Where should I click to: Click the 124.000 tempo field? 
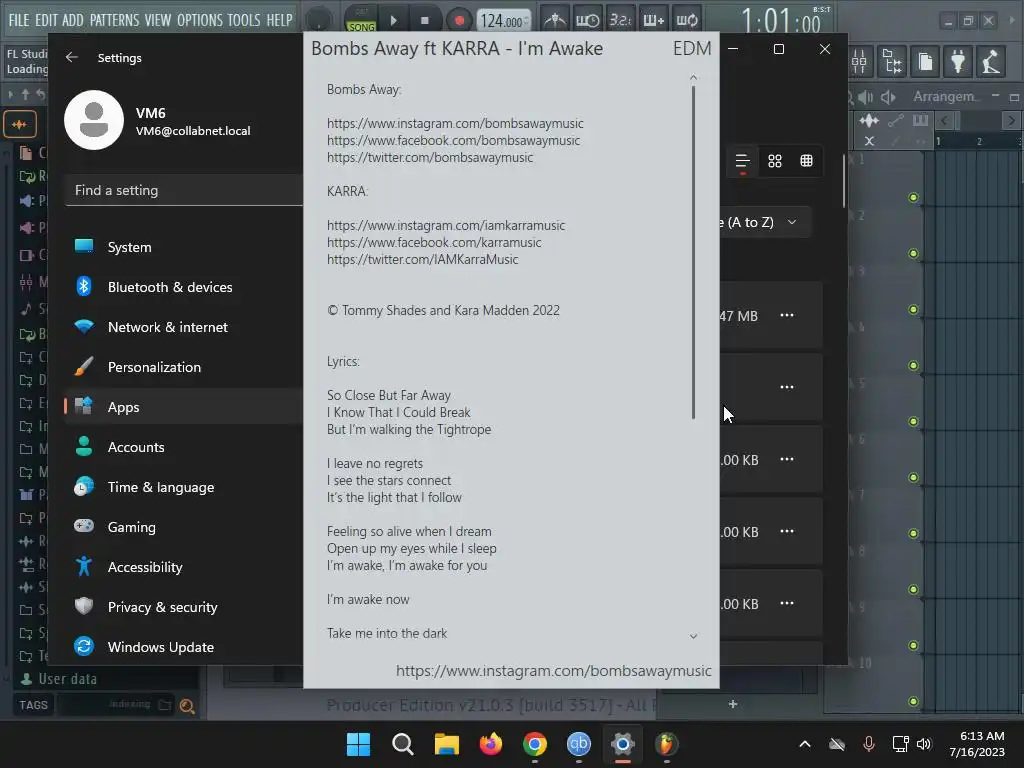pyautogui.click(x=504, y=21)
